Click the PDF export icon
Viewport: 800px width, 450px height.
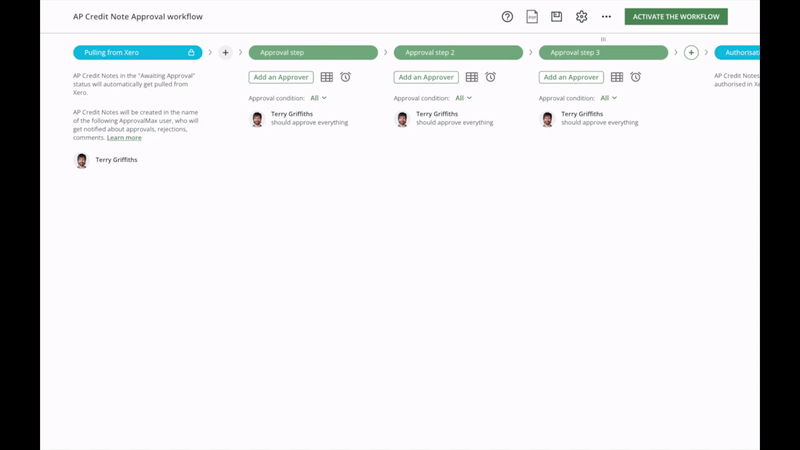coord(532,17)
